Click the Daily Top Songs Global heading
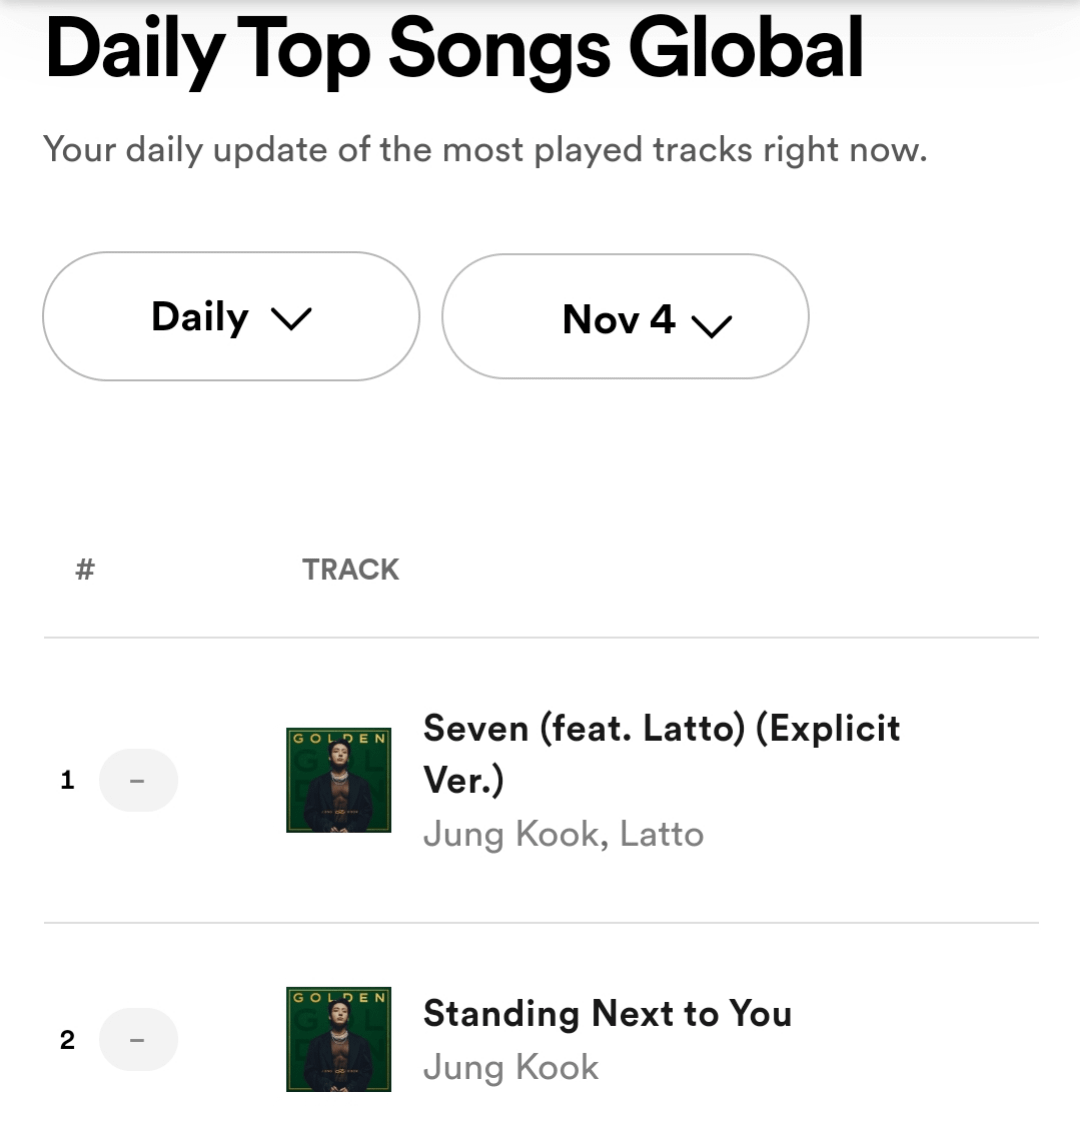The image size is (1080, 1137). click(x=454, y=48)
